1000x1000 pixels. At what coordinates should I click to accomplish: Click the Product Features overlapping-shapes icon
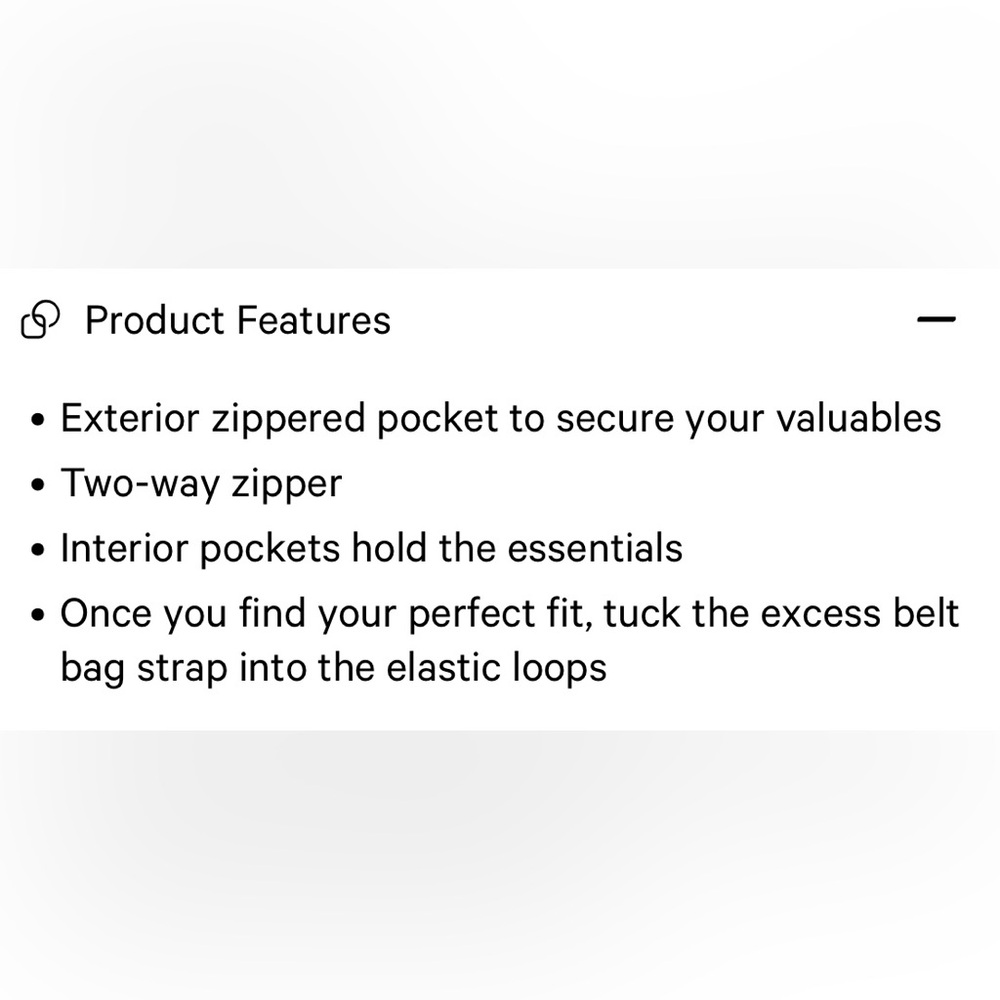pyautogui.click(x=41, y=321)
